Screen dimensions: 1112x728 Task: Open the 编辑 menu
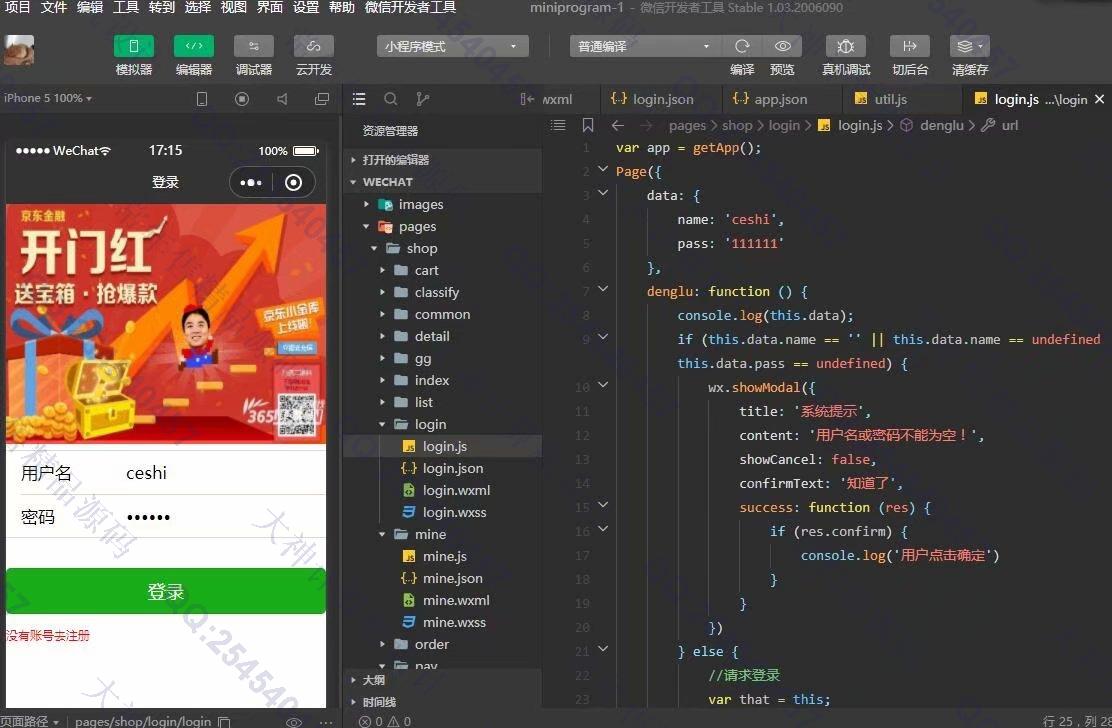[89, 7]
